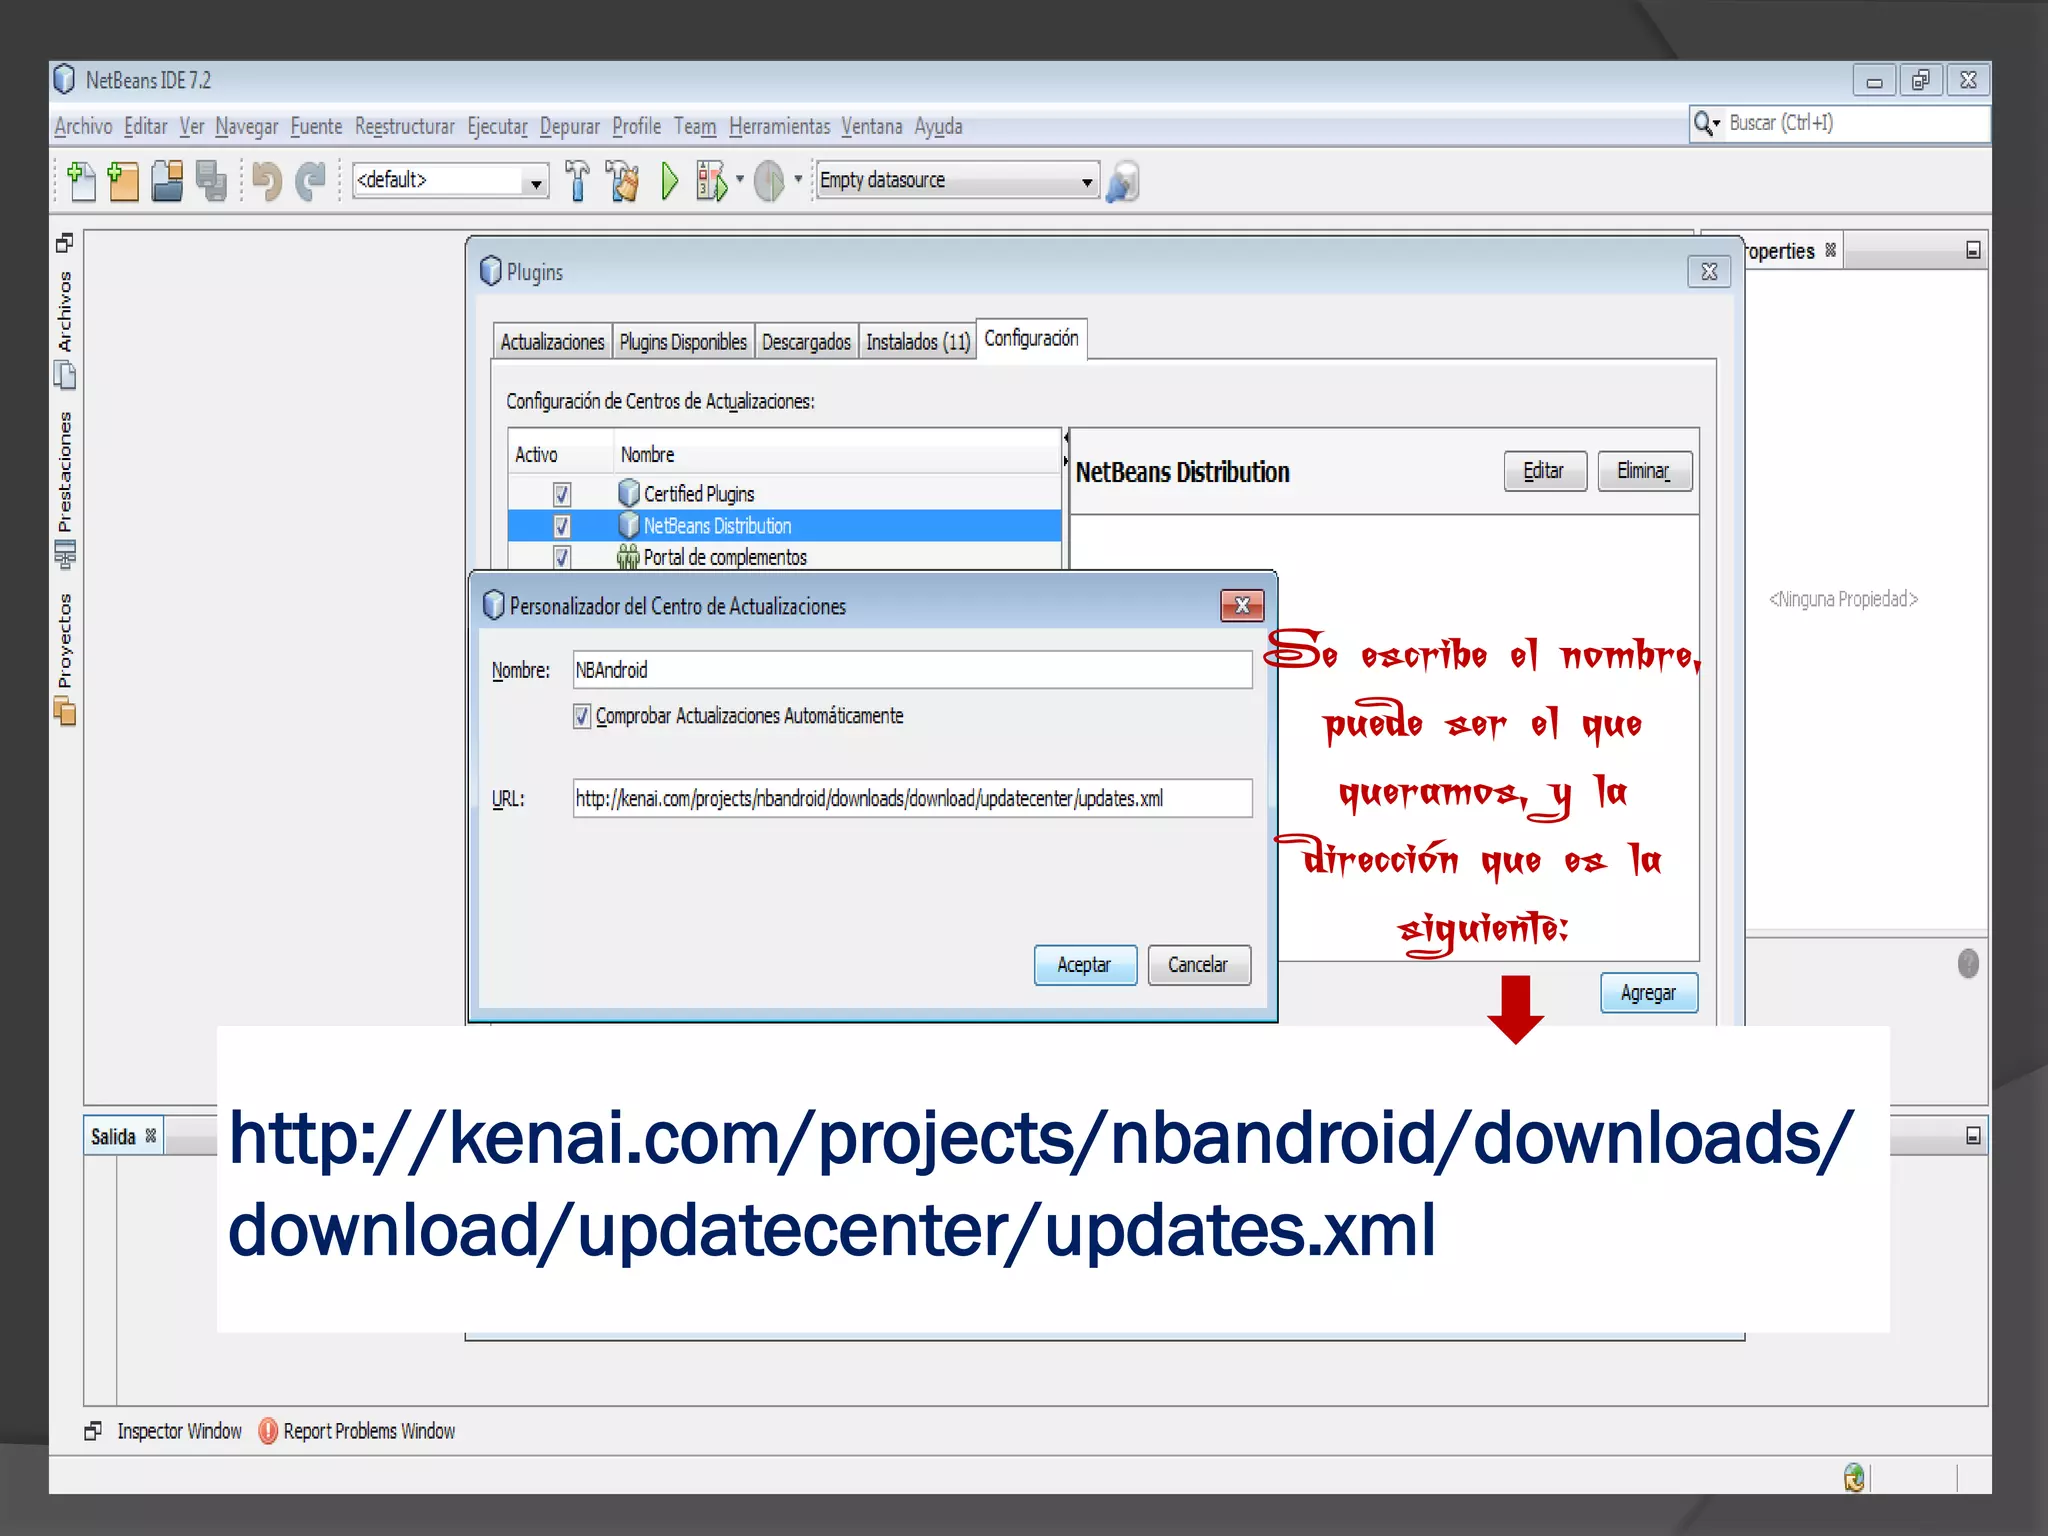Viewport: 2048px width, 1536px height.
Task: Open the Empty datasource dropdown
Action: point(1087,181)
